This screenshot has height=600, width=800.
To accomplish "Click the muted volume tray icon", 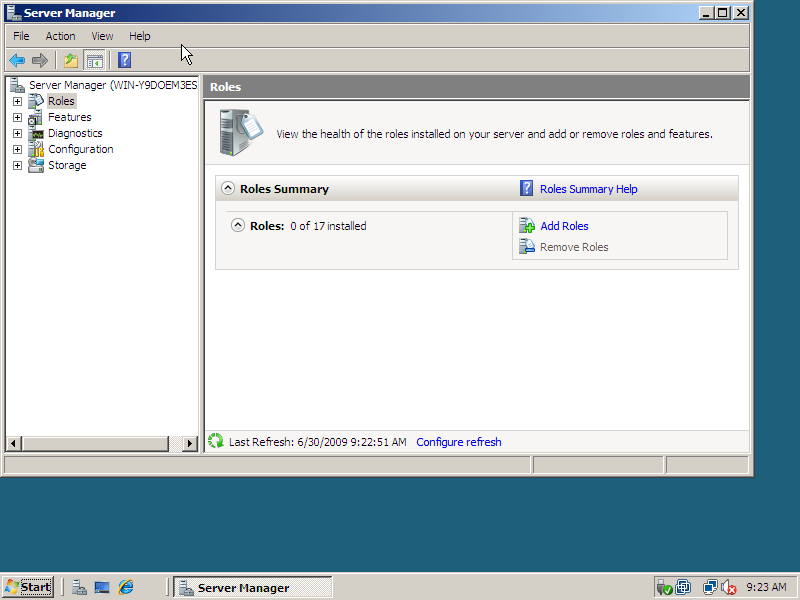I will (729, 588).
